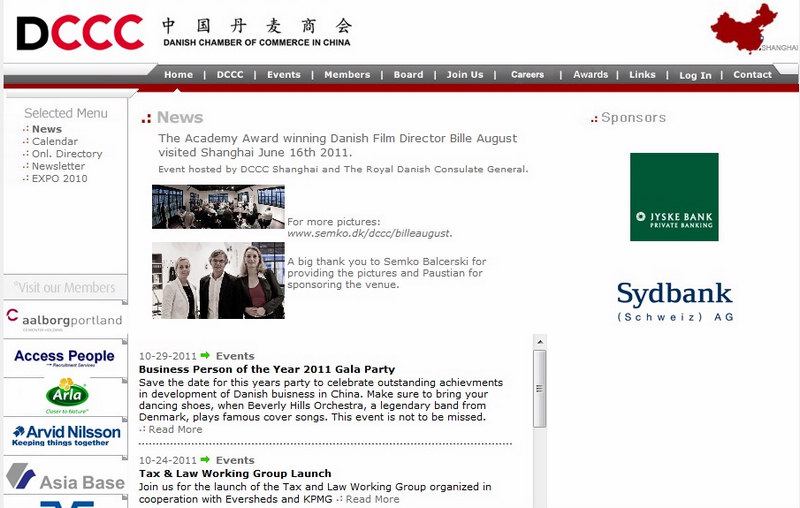Read More about the Gala Party
800x508 pixels.
tap(175, 429)
